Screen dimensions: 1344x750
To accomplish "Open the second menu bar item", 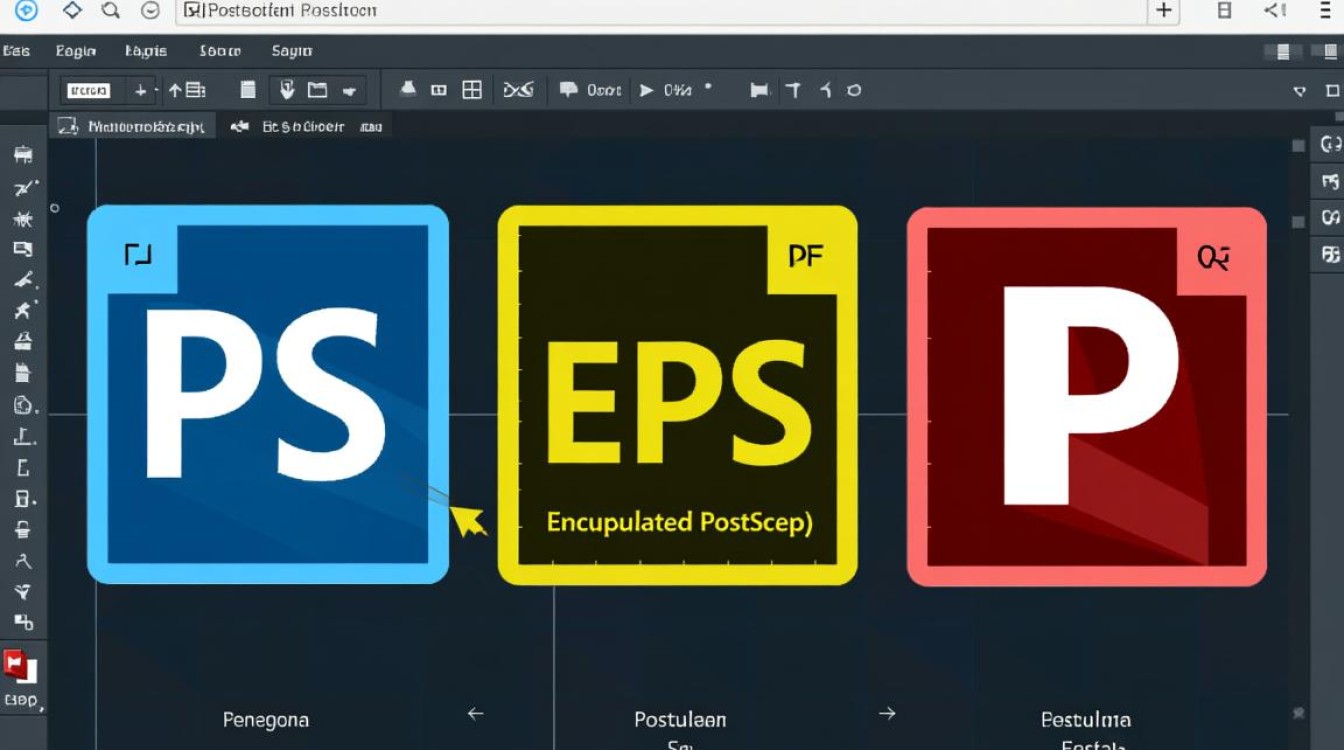I will (76, 51).
